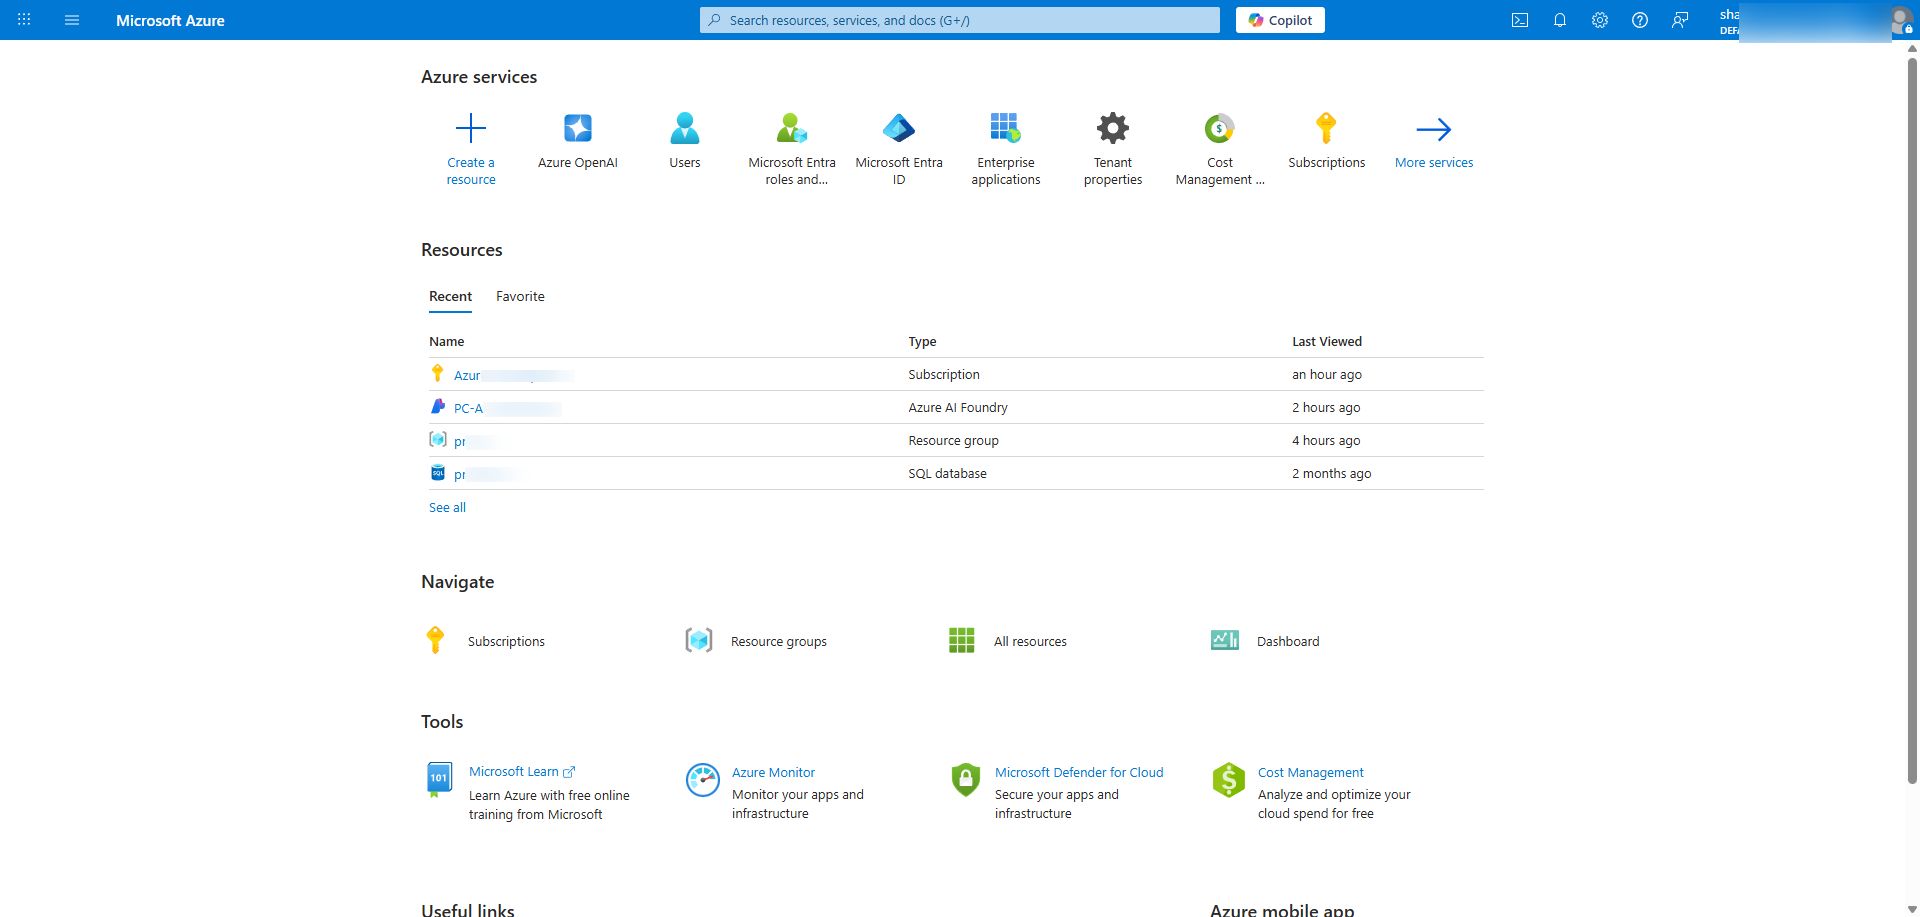1920x917 pixels.
Task: Select the Recent resources tab
Action: 450,297
